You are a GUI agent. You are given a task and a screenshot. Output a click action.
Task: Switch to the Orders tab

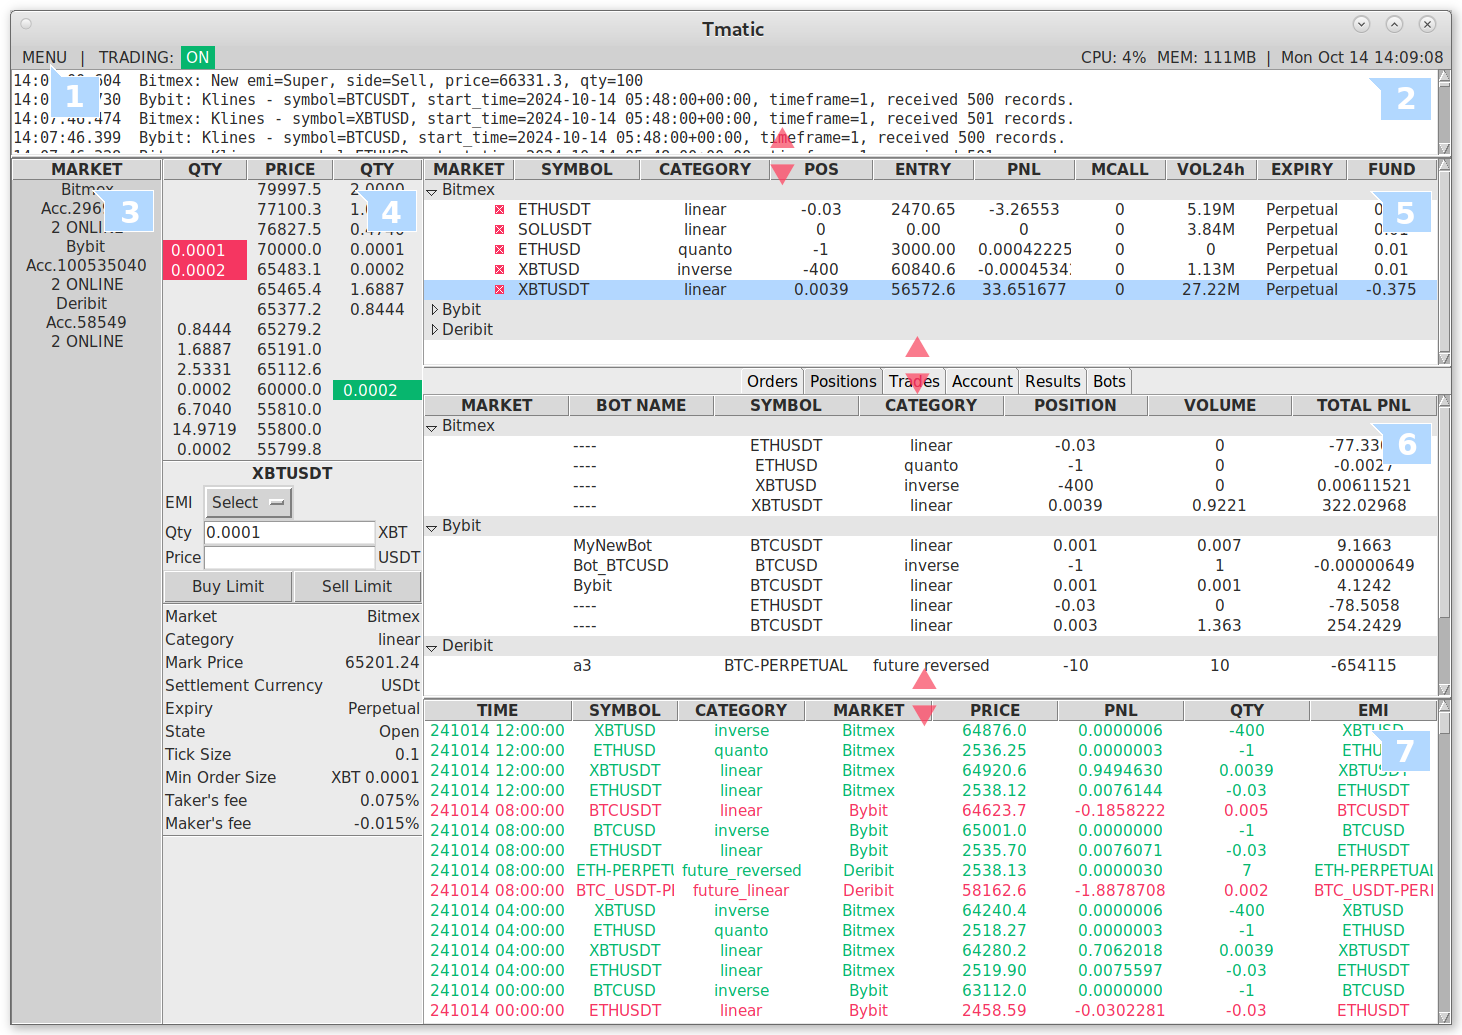772,381
